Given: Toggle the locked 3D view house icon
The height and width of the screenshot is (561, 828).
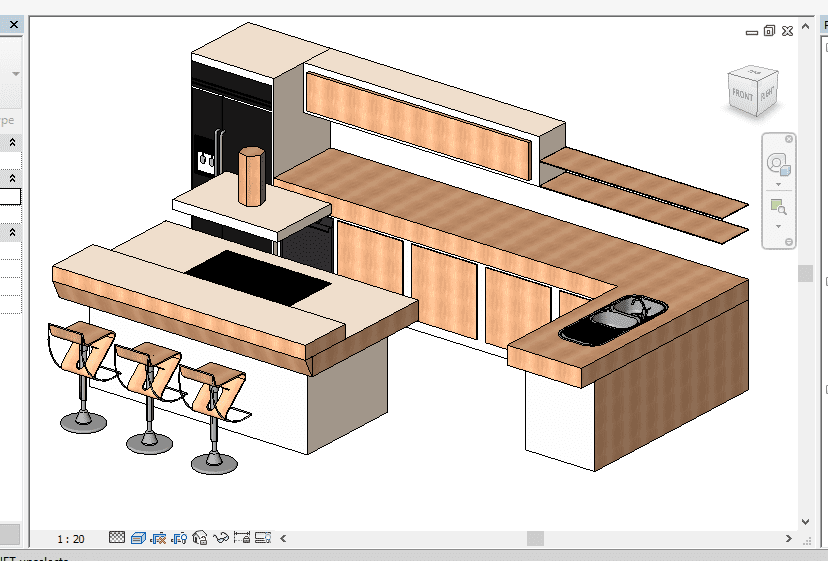Looking at the screenshot, I should (x=200, y=538).
